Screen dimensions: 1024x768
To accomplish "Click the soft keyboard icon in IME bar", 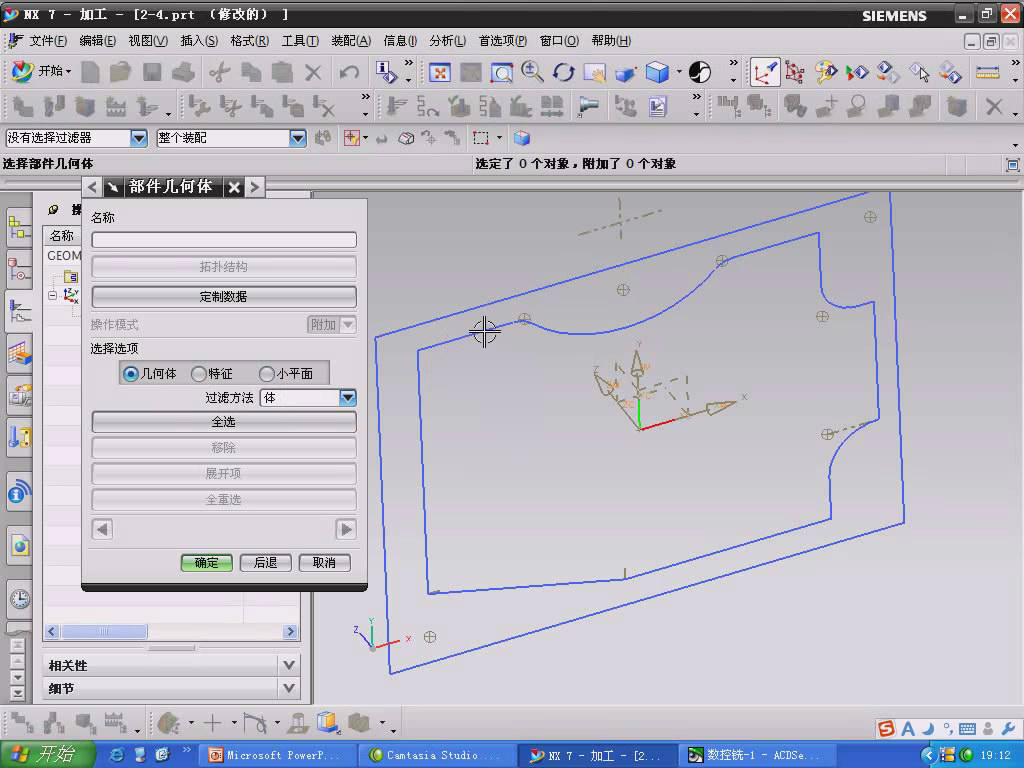I will click(968, 729).
